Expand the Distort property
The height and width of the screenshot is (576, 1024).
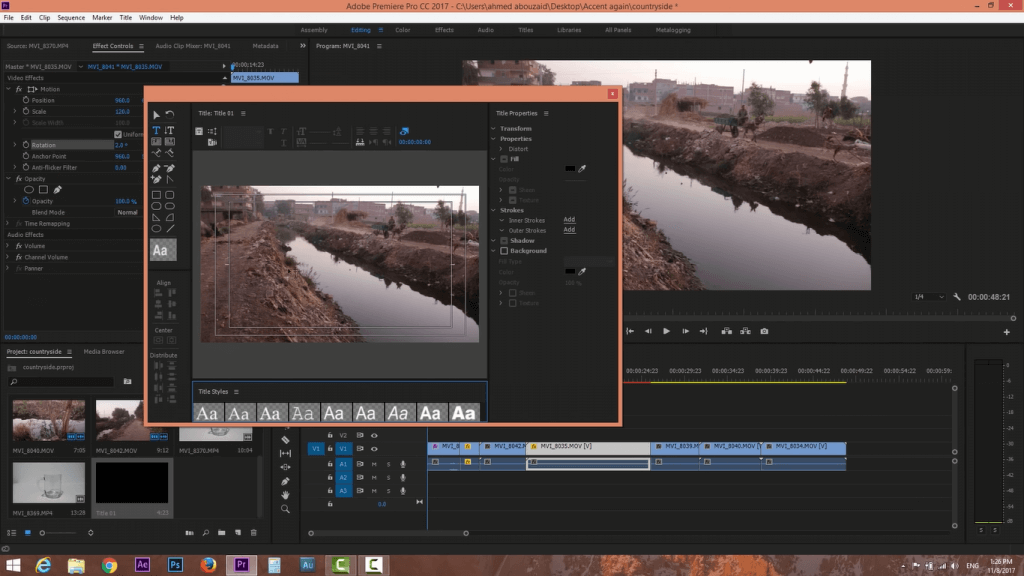[502, 149]
